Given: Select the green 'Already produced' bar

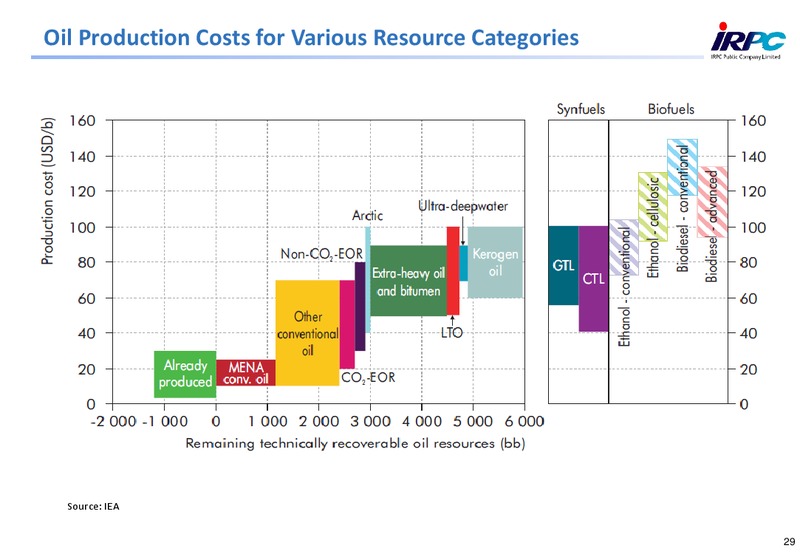Looking at the screenshot, I should pyautogui.click(x=185, y=374).
